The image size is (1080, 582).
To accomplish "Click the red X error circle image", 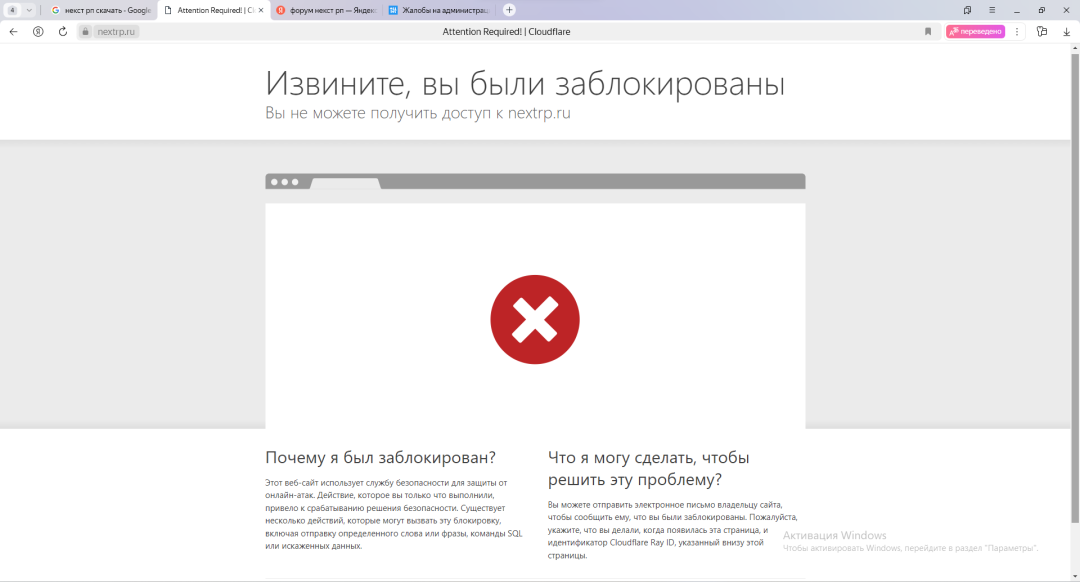I will (x=535, y=320).
